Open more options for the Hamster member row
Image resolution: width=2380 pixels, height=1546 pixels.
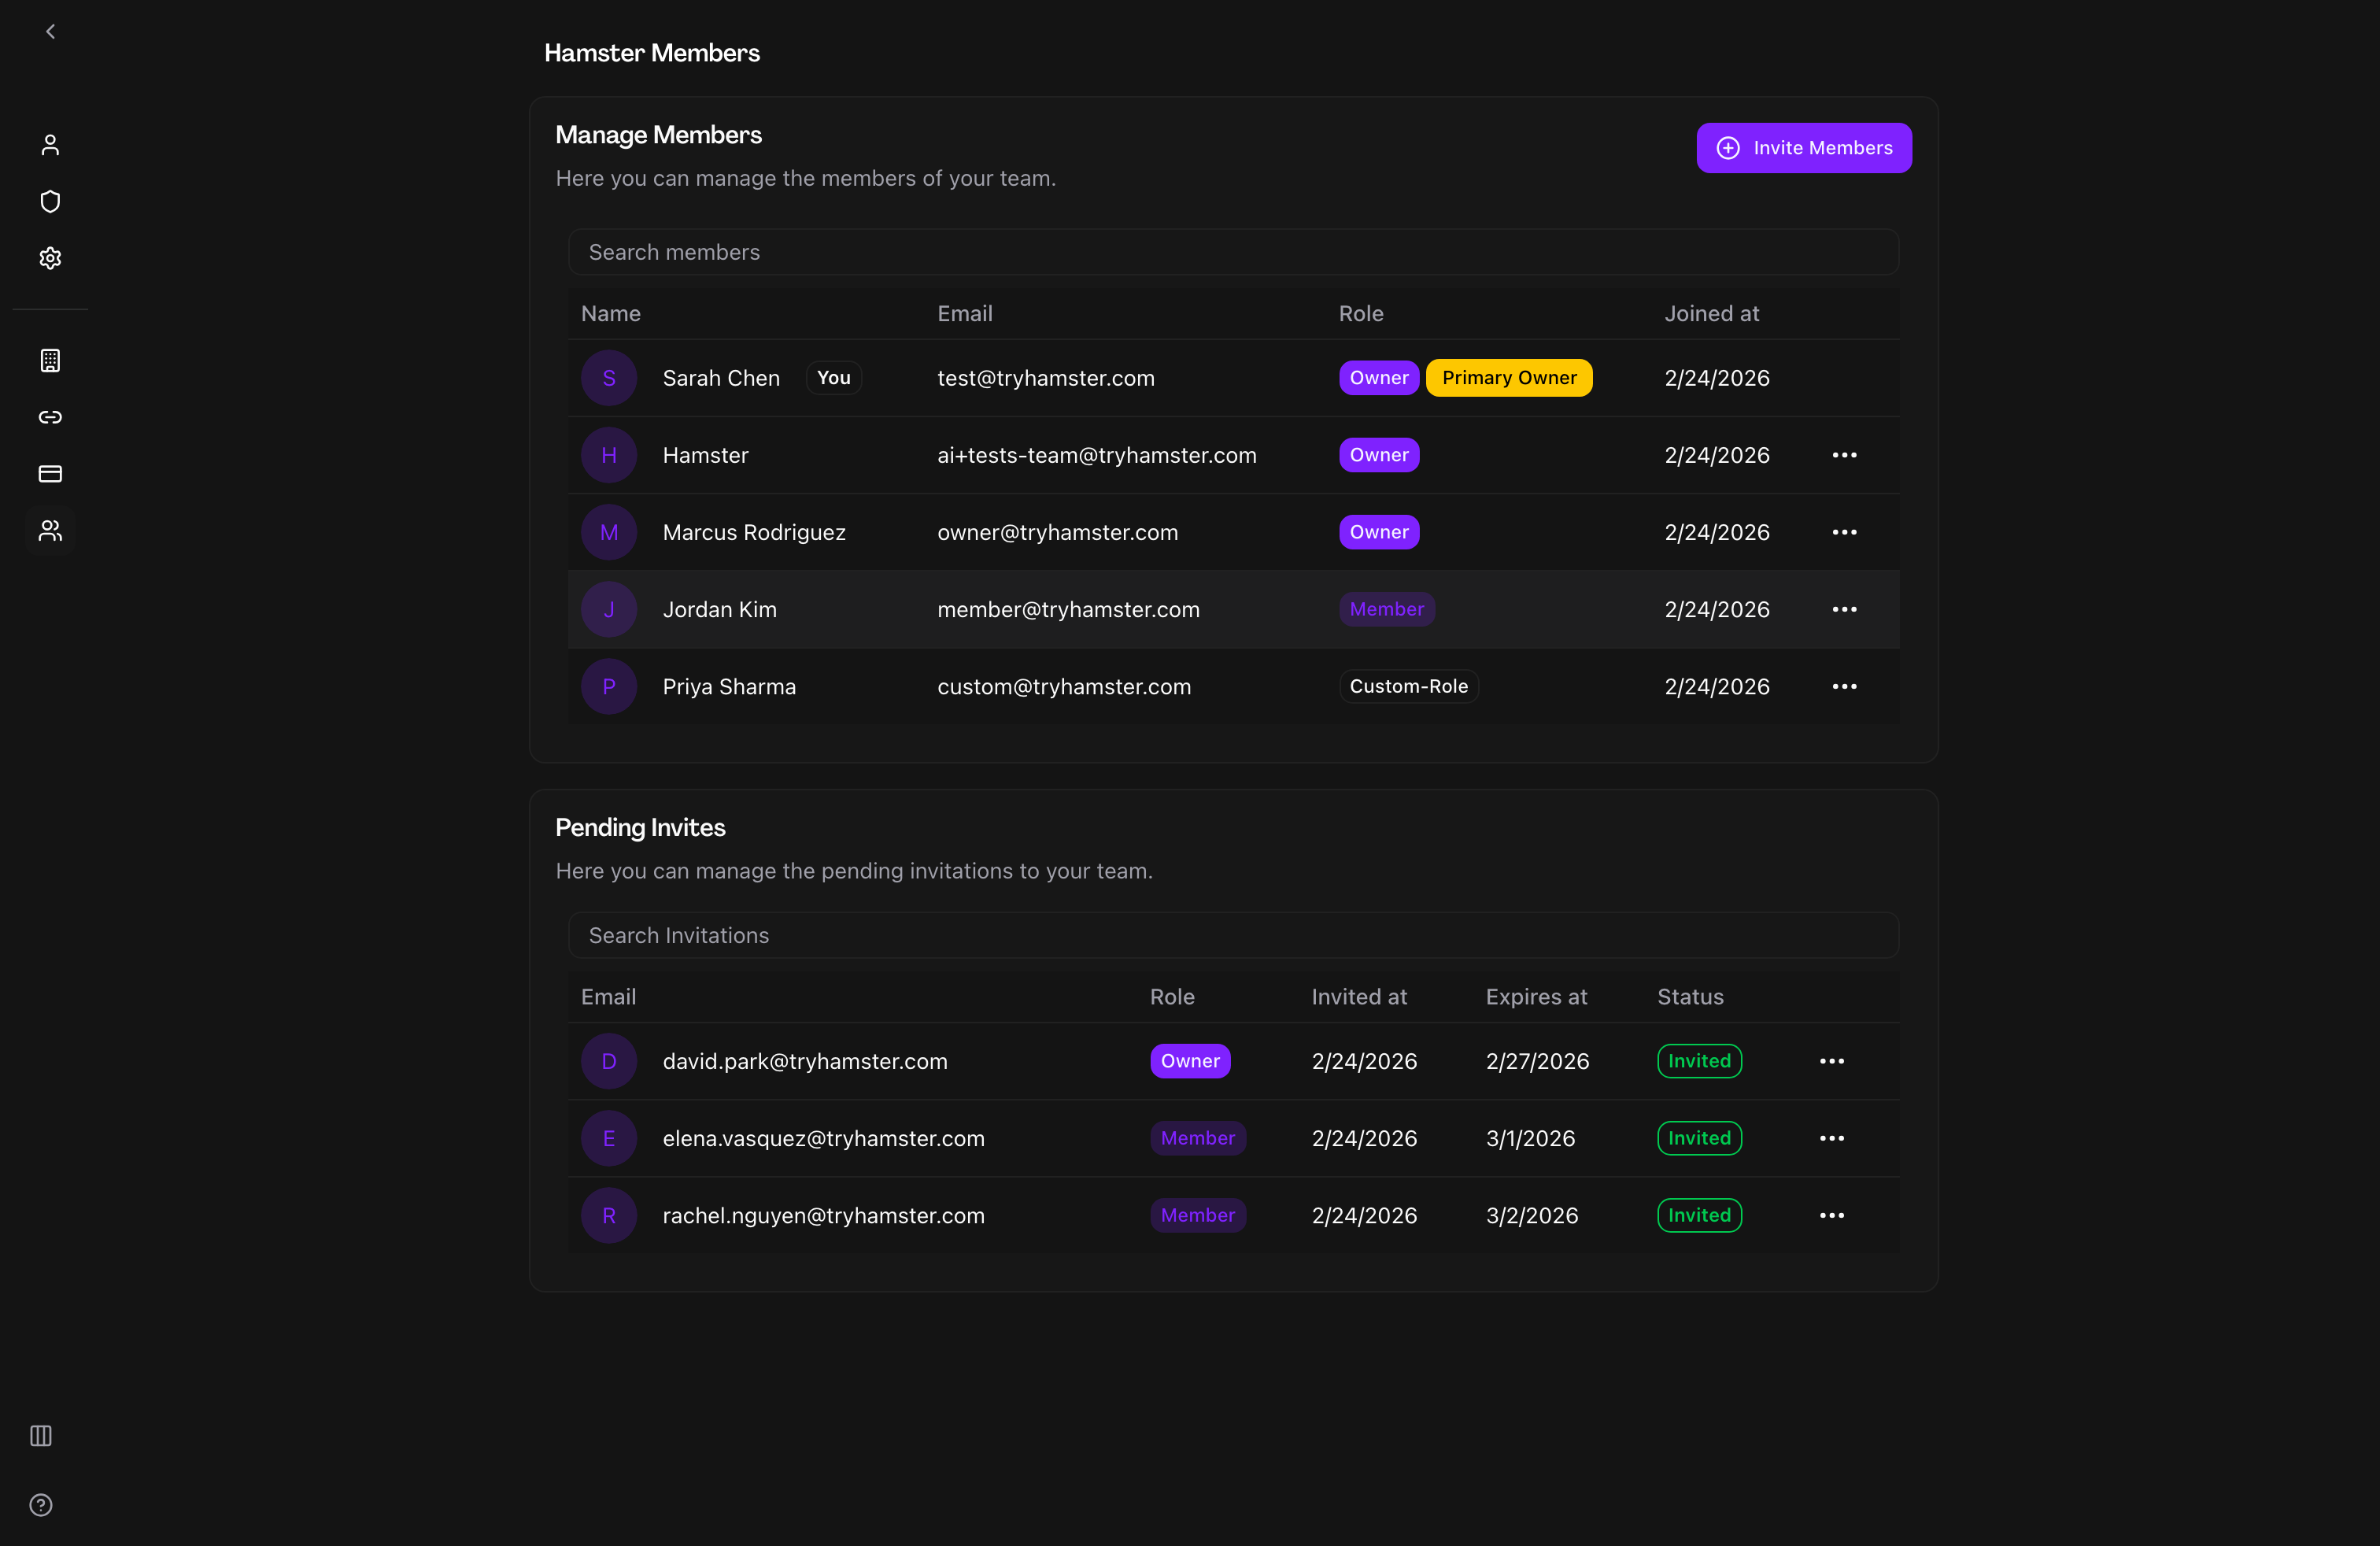click(x=1844, y=455)
